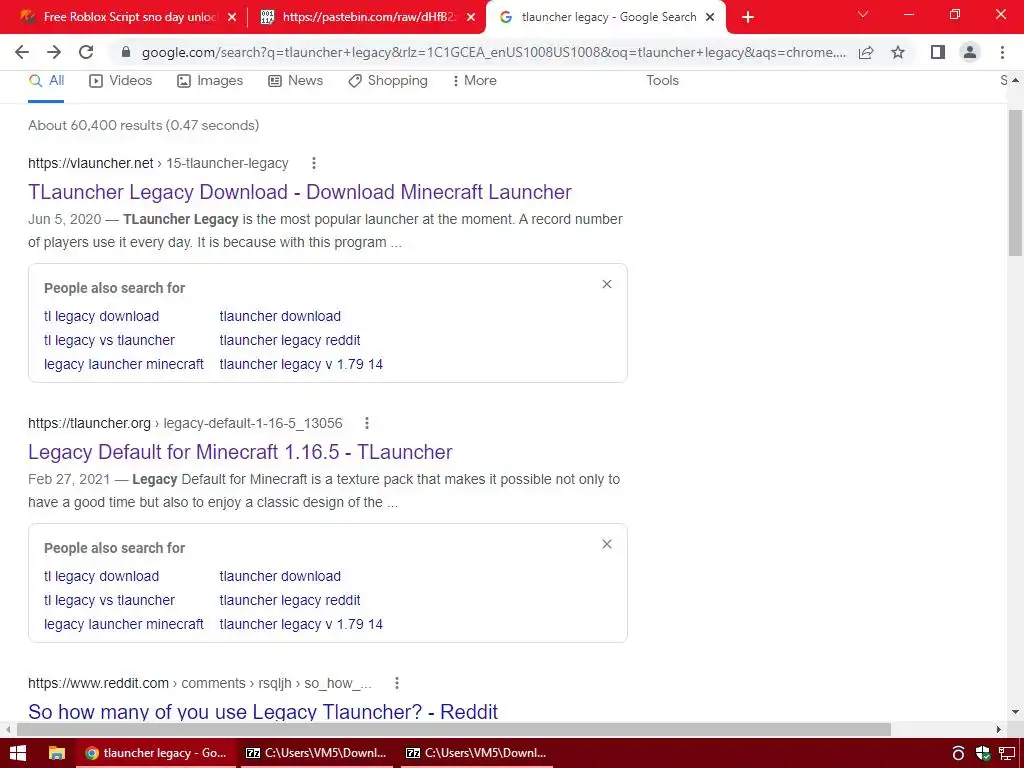Click 'tl legacy vs tlauncher' in first suggestion box
1024x768 pixels.
pyautogui.click(x=109, y=340)
